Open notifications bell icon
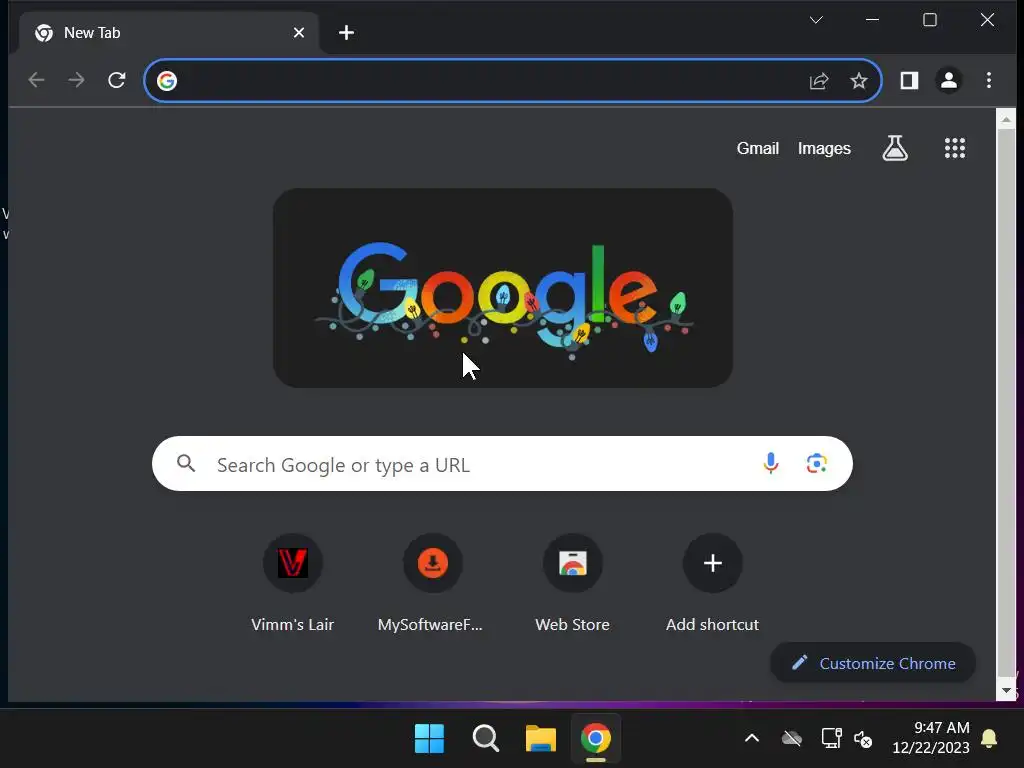The image size is (1024, 768). pyautogui.click(x=989, y=738)
